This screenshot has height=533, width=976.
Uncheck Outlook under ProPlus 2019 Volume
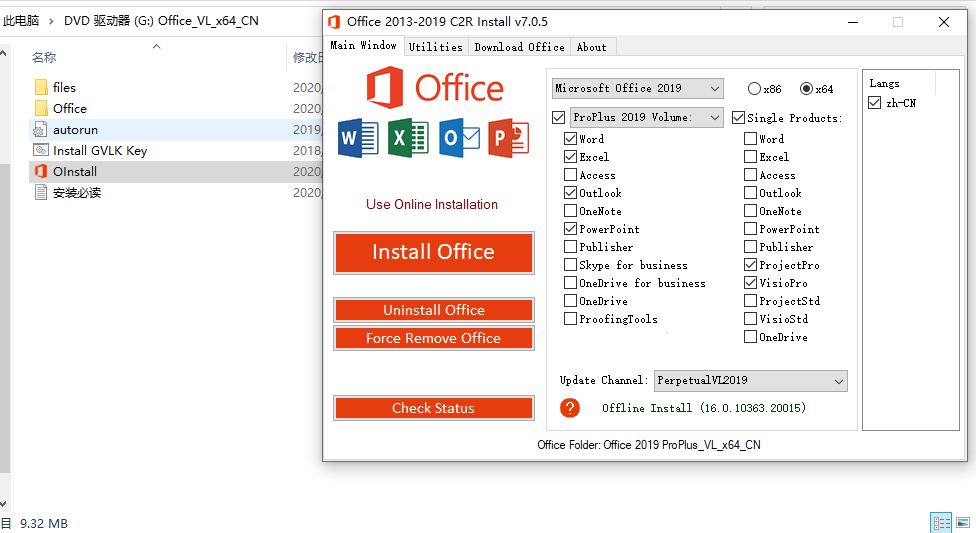(x=570, y=193)
